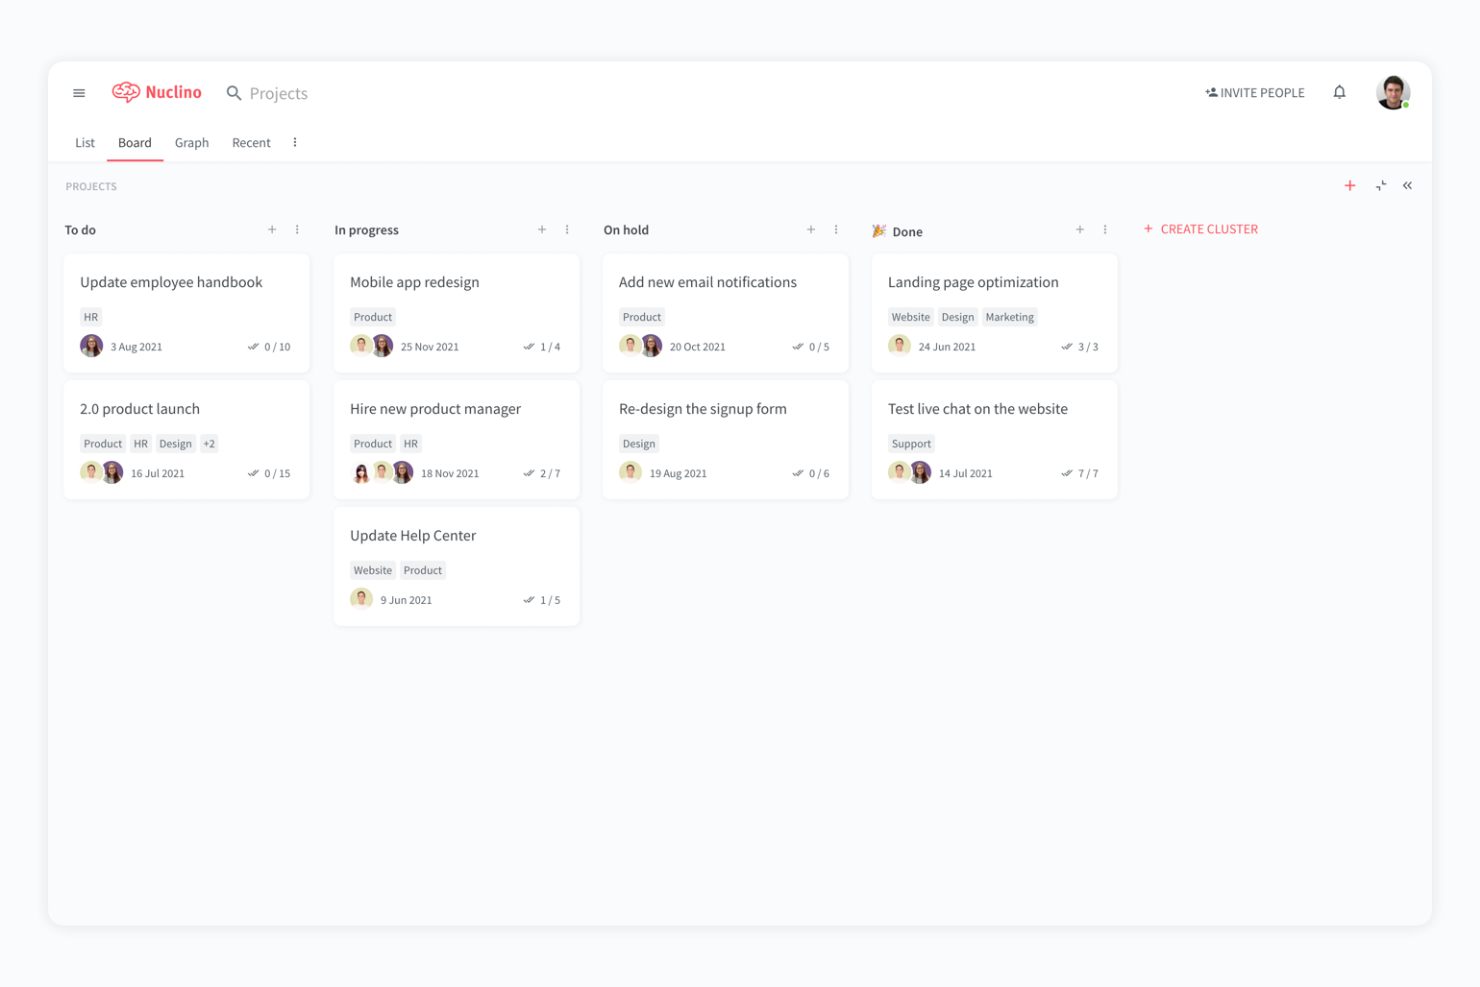Click INVITE PEOPLE

point(1255,92)
